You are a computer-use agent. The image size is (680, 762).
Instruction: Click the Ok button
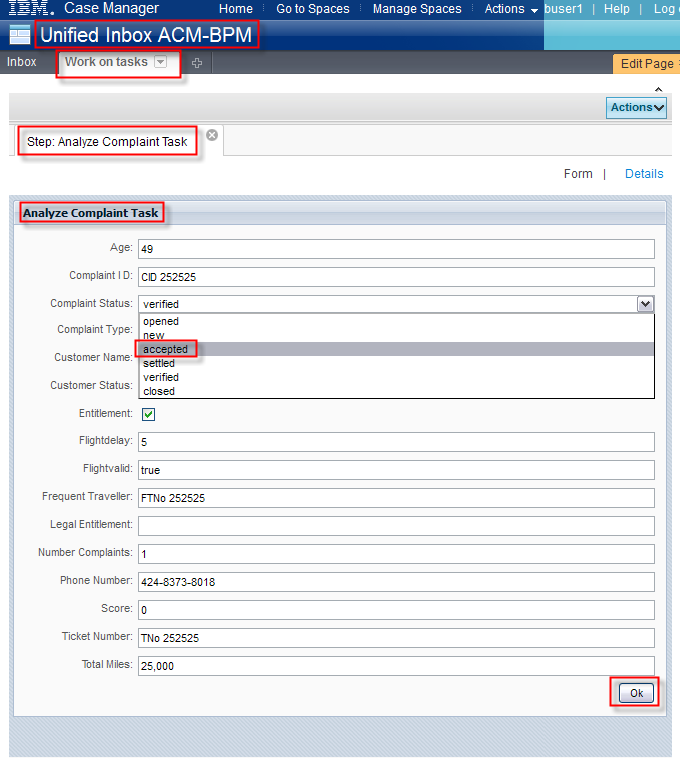pyautogui.click(x=636, y=693)
